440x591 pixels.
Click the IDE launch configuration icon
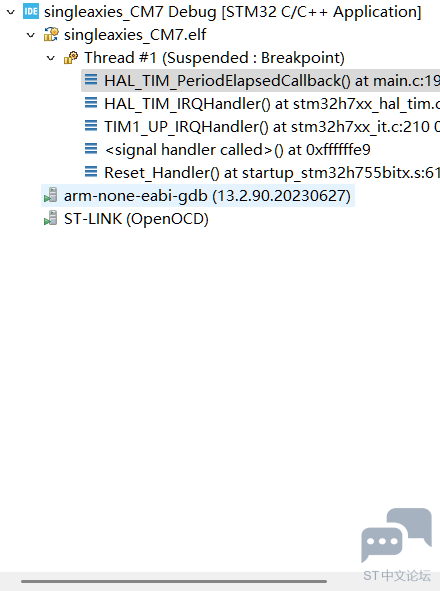pos(31,11)
